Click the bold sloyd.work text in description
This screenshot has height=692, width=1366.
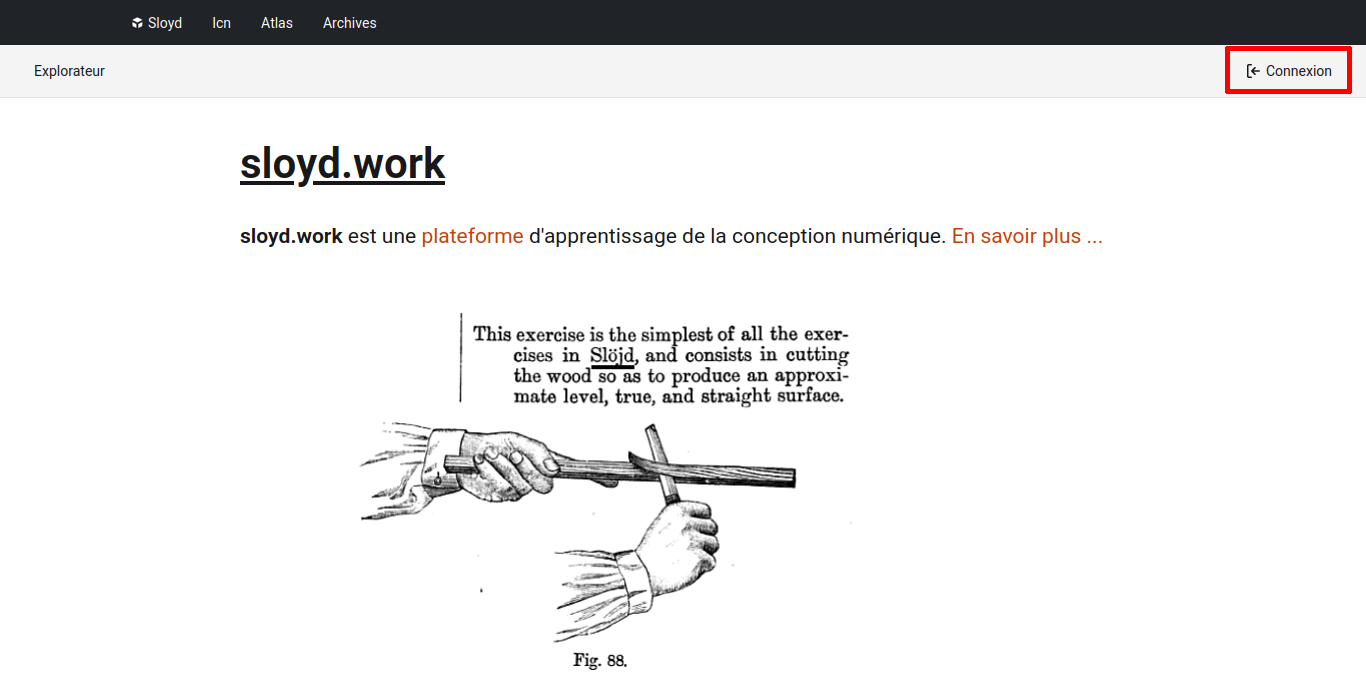291,237
